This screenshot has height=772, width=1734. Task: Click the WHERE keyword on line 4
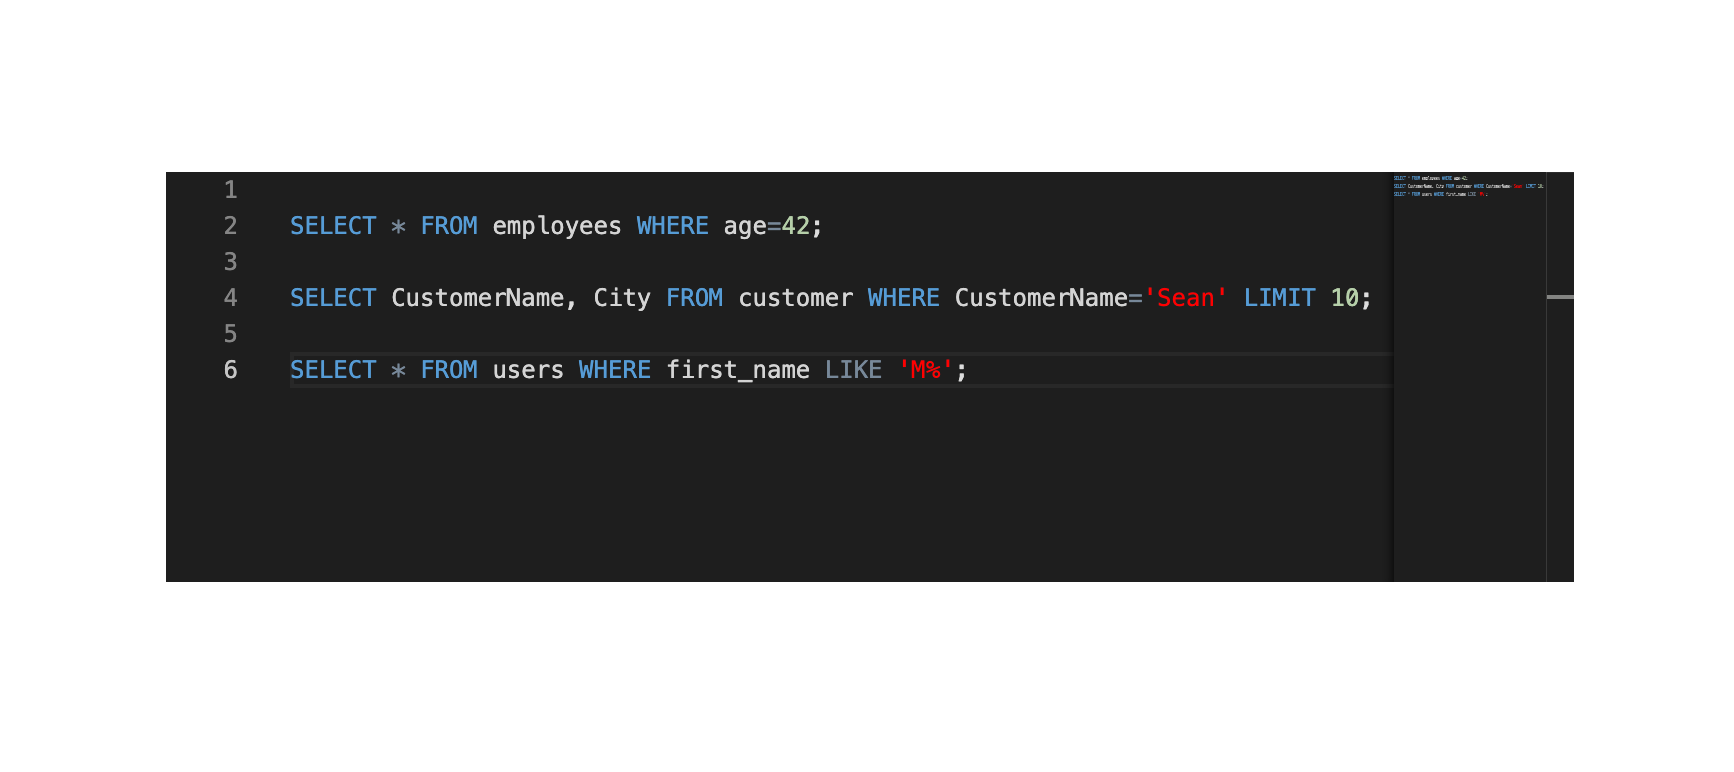(904, 298)
